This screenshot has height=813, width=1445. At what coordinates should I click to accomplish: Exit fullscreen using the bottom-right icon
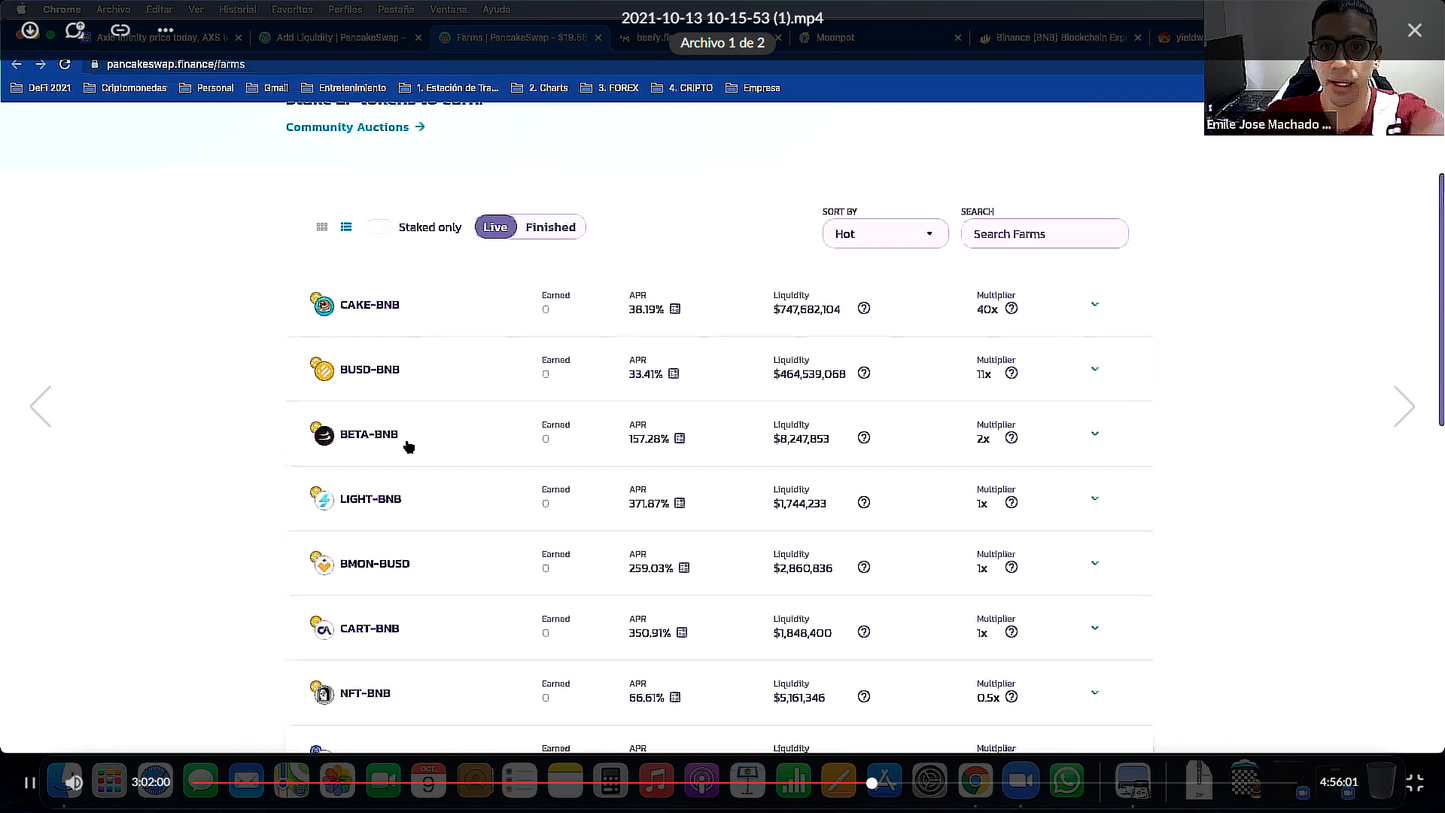tap(1414, 783)
